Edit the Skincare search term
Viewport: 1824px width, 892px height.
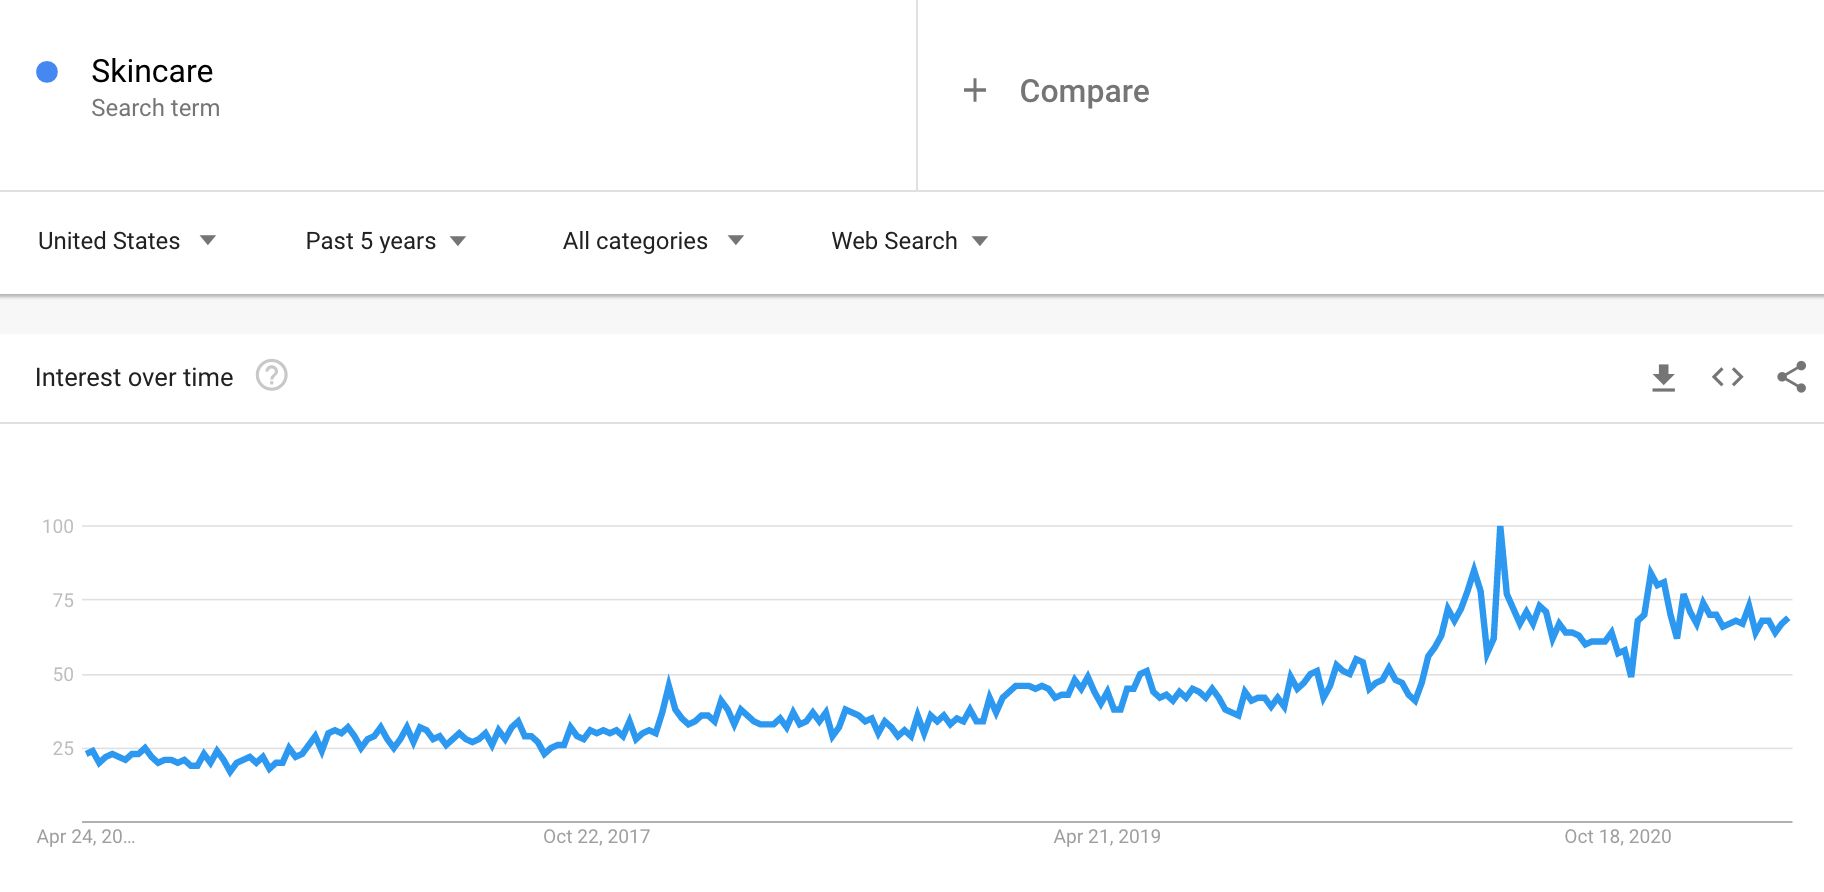pos(152,71)
